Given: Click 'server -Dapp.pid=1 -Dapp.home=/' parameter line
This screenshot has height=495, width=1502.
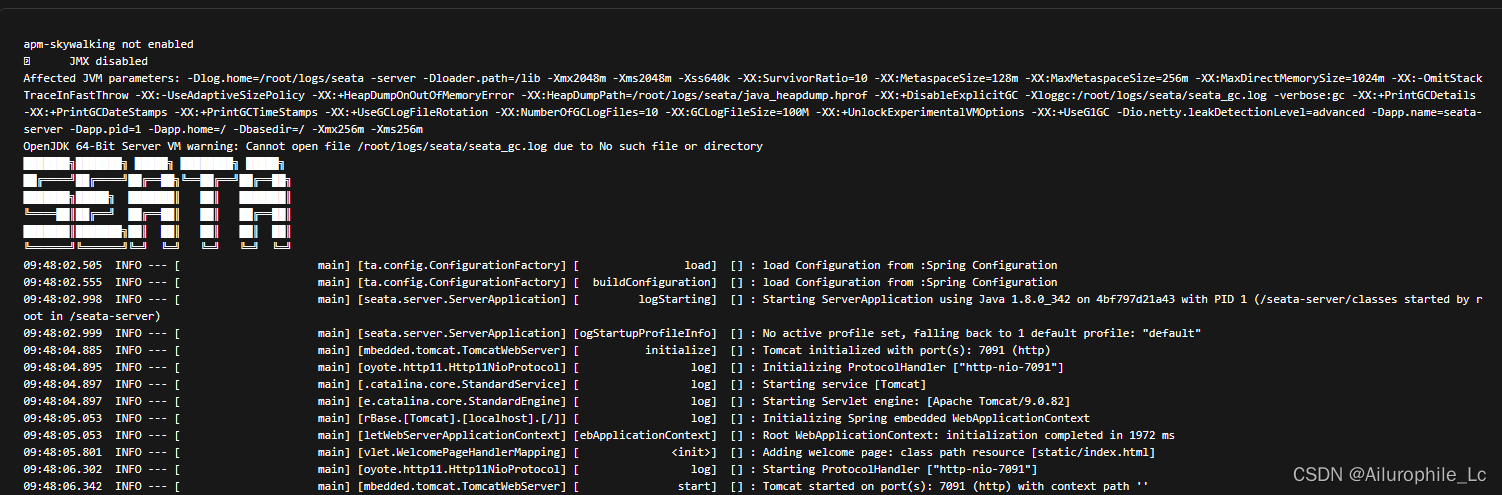Looking at the screenshot, I should (223, 130).
